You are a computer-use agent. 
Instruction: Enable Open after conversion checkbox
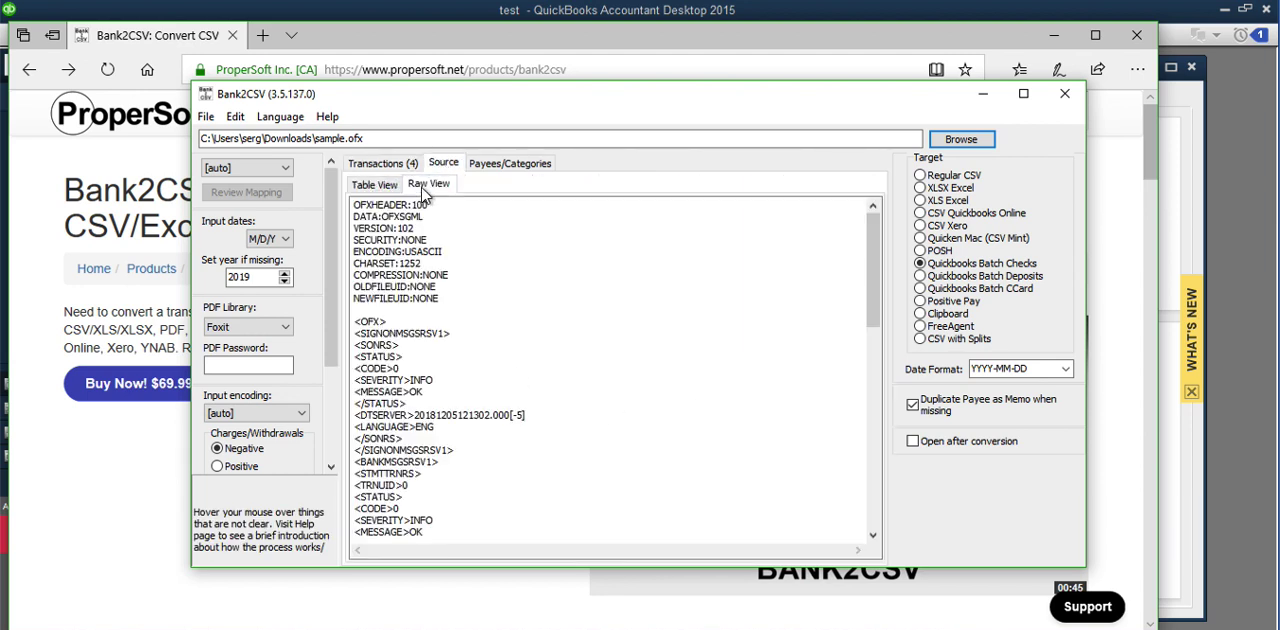[912, 441]
